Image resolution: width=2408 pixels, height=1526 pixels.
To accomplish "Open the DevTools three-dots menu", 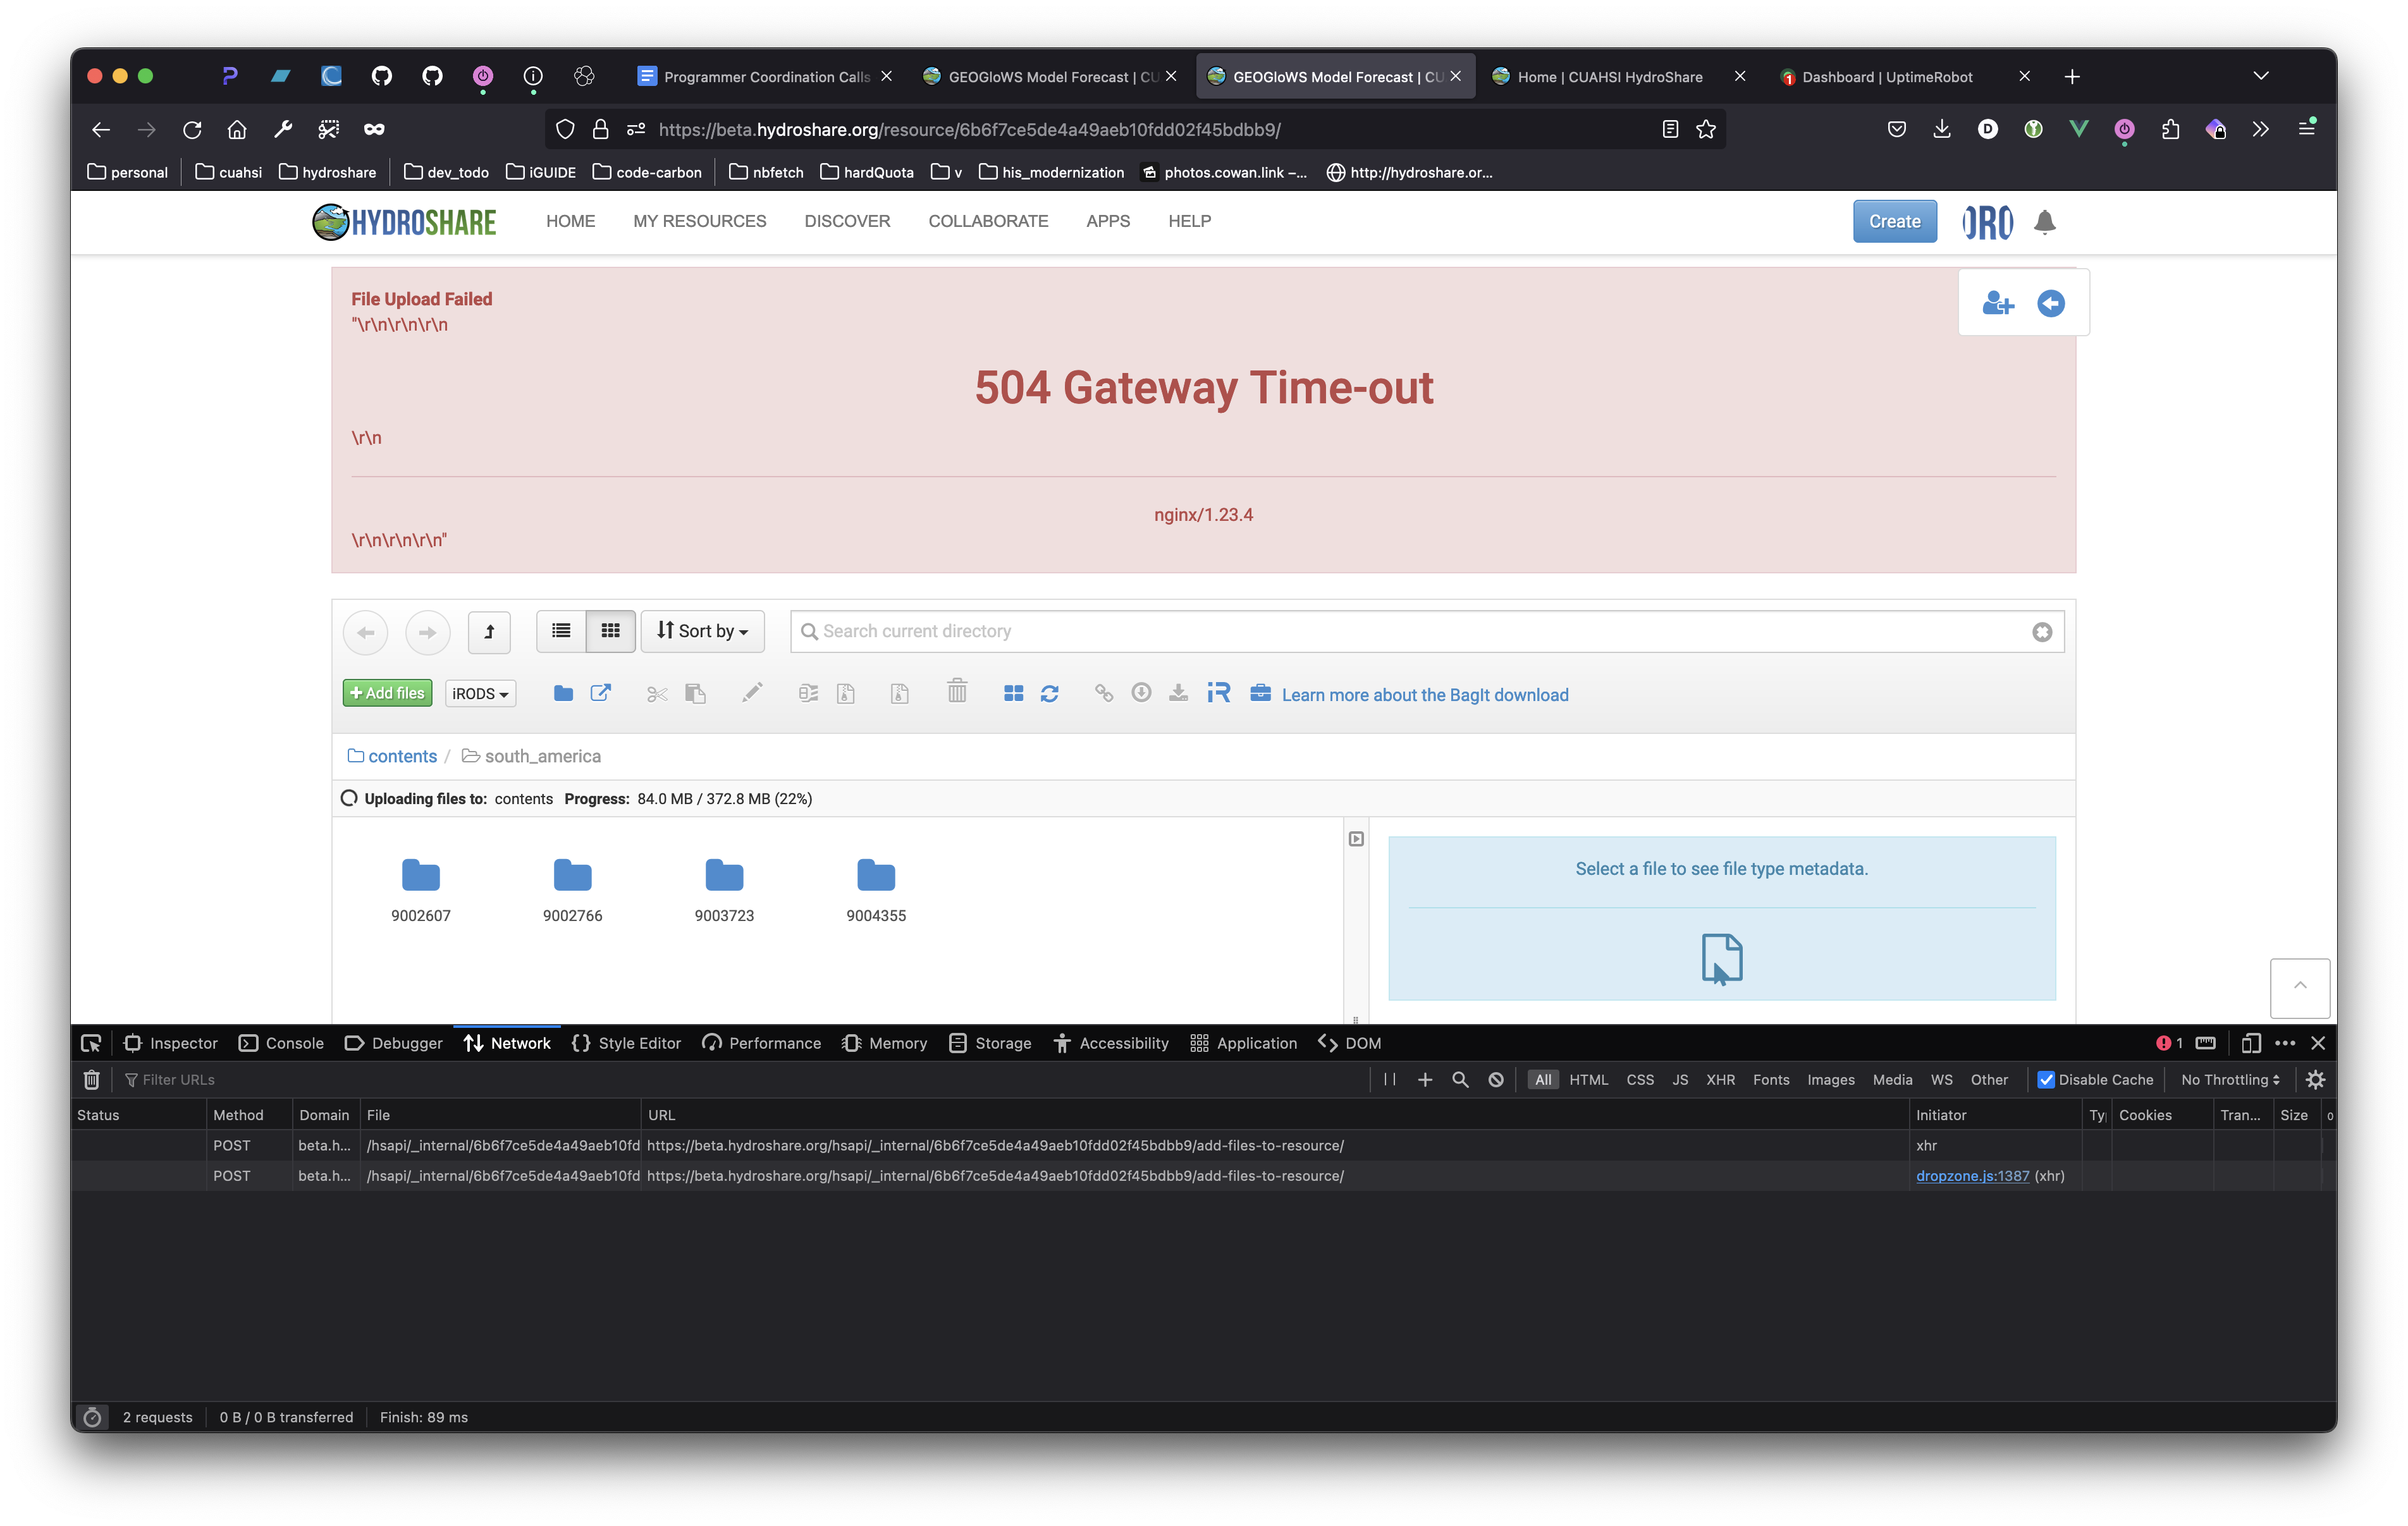I will 2285,1043.
